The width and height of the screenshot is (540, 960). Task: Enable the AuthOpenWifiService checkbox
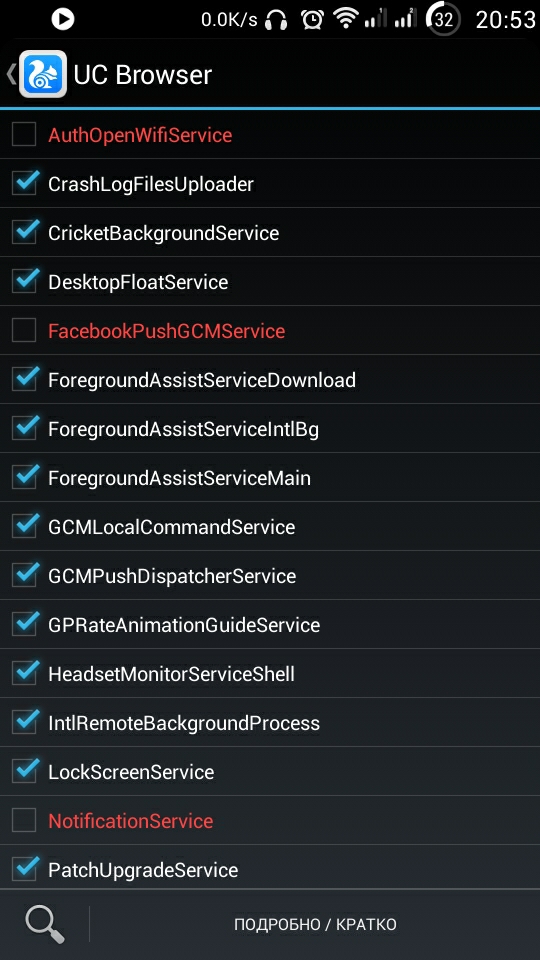tap(24, 135)
